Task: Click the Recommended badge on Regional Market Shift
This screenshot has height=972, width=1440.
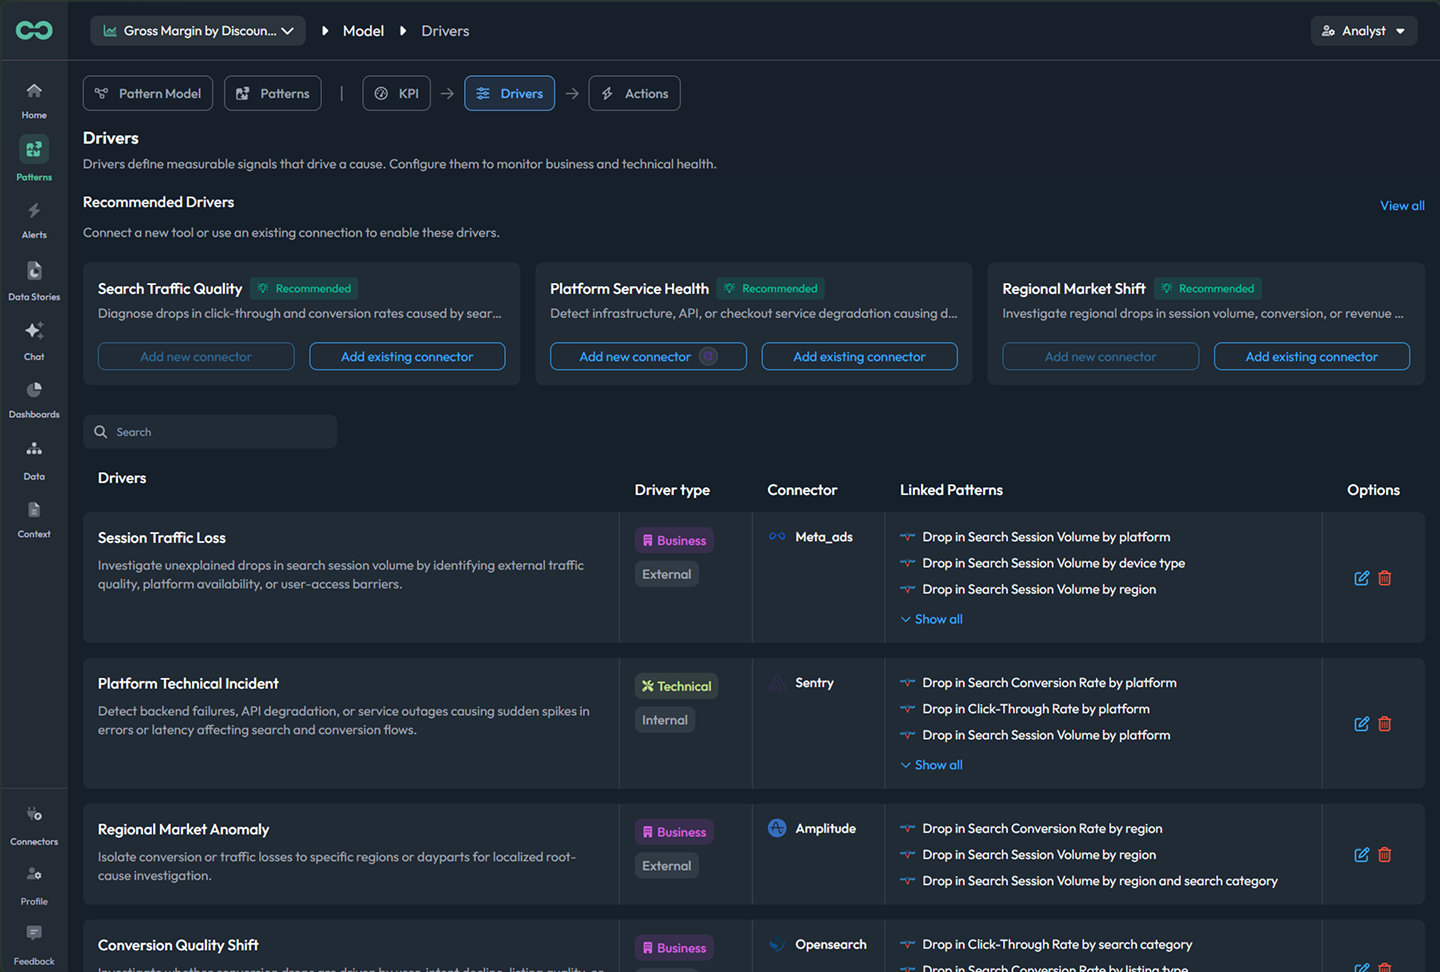Action: click(1208, 288)
